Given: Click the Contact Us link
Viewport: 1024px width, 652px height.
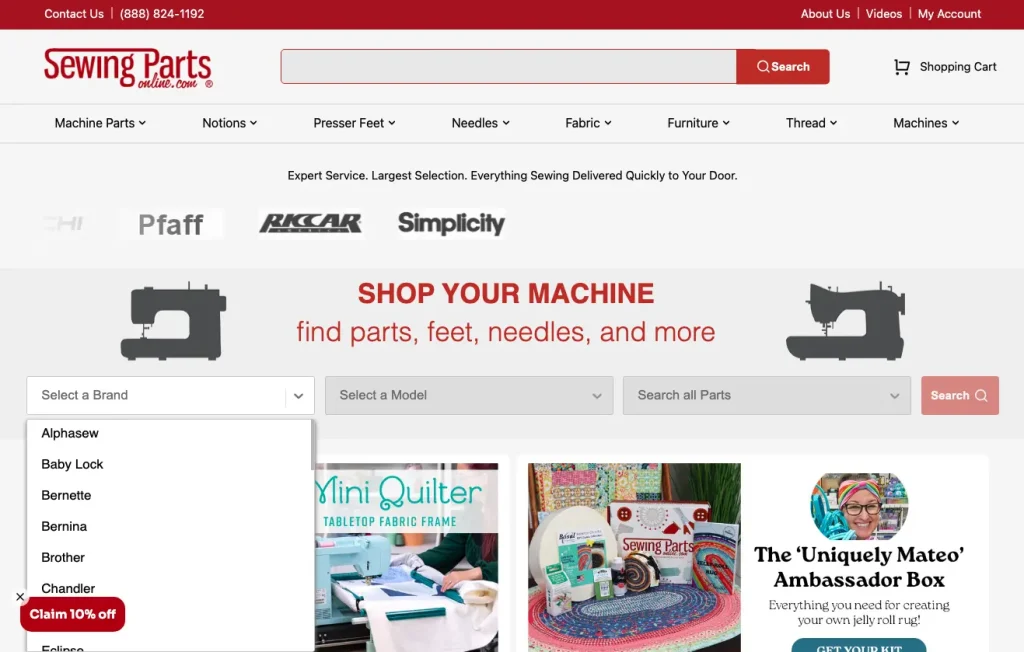Looking at the screenshot, I should point(74,14).
